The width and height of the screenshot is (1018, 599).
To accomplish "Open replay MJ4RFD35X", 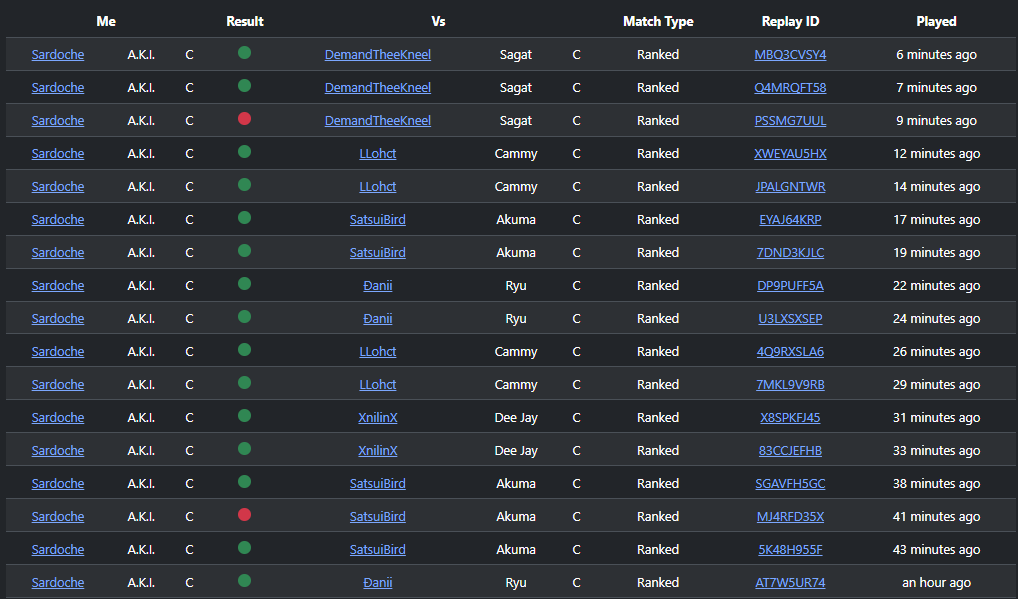I will [x=790, y=517].
